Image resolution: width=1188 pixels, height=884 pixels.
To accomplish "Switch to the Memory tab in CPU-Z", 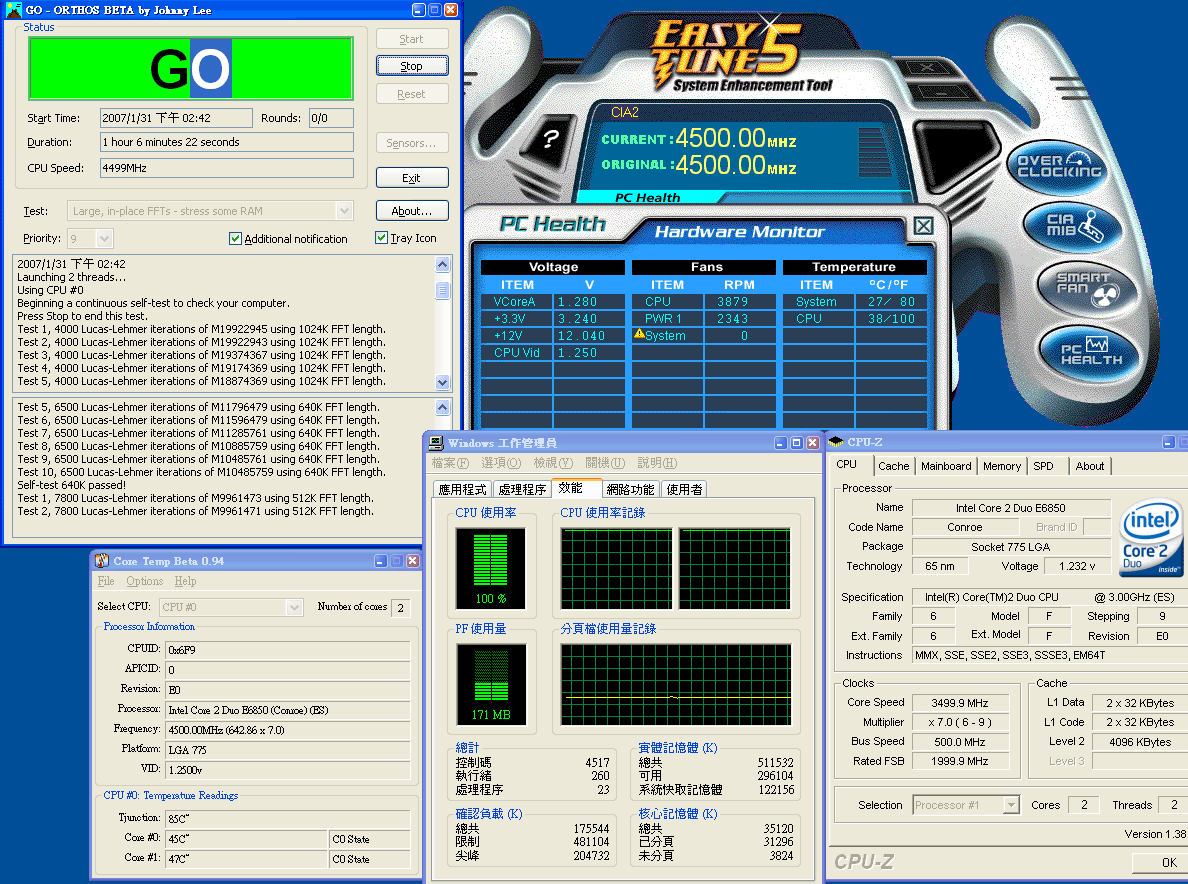I will pos(1002,466).
